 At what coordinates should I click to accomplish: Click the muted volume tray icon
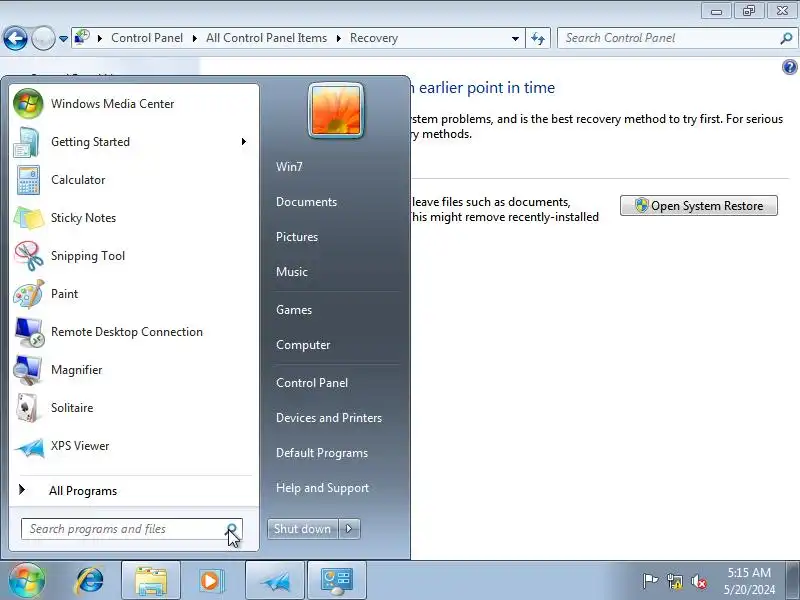tap(698, 581)
